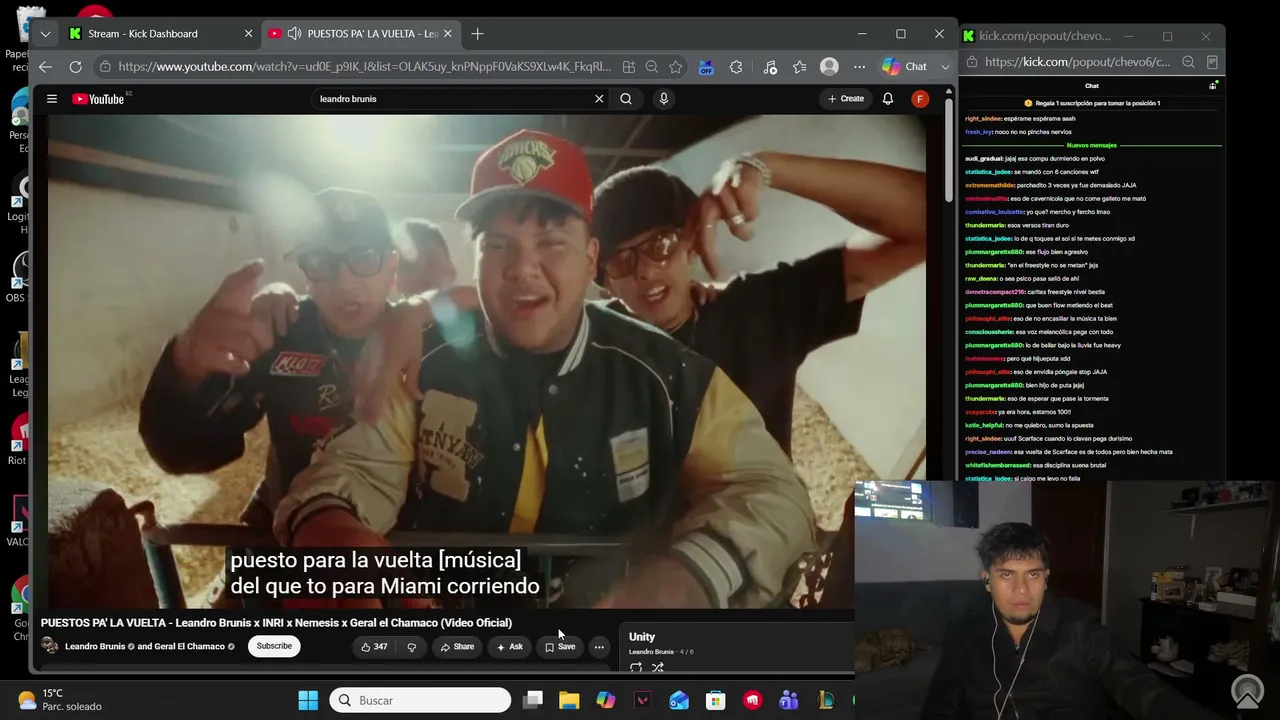Open browser Settings and more menu
1280x720 pixels.
pos(859,67)
